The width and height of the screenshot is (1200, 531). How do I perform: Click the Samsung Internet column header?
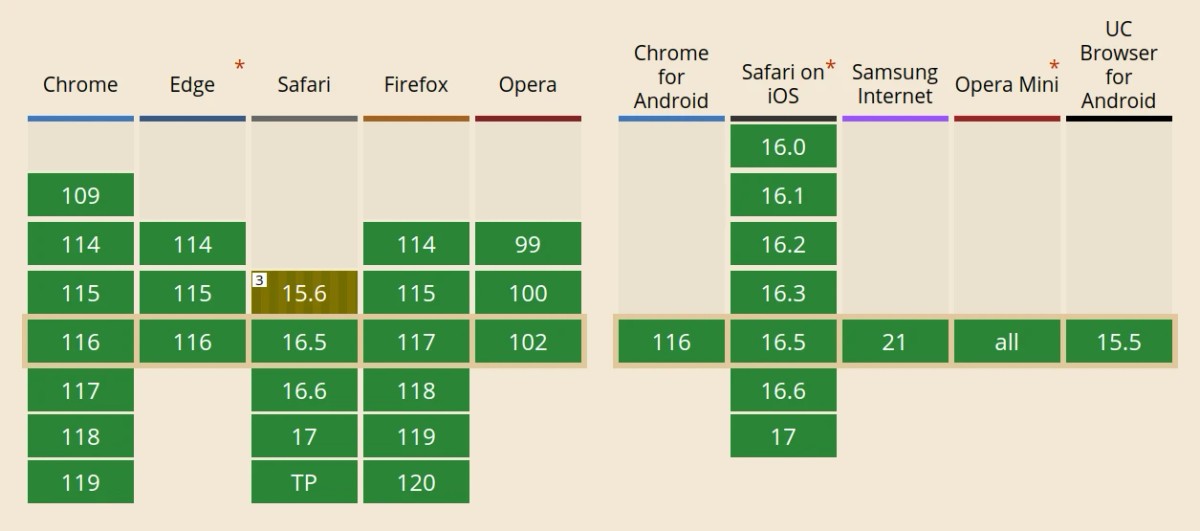point(895,85)
